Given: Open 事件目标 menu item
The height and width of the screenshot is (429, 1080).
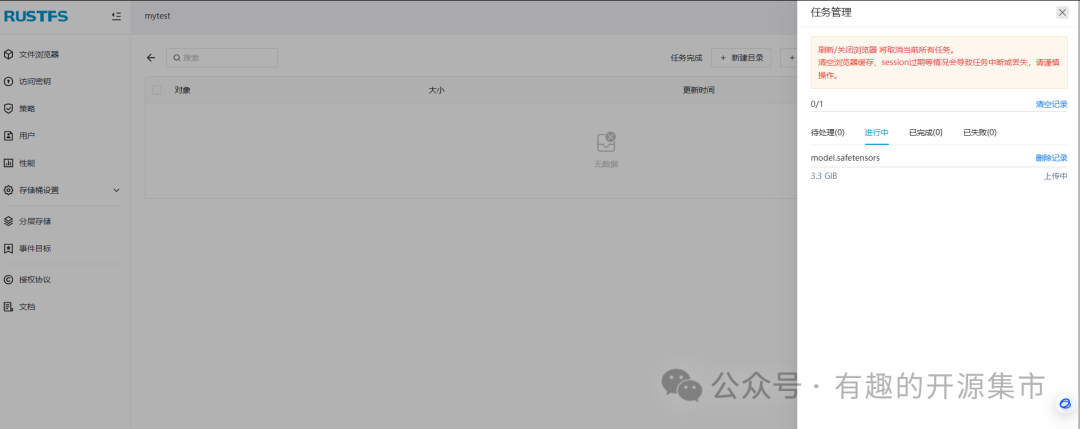Looking at the screenshot, I should point(34,249).
